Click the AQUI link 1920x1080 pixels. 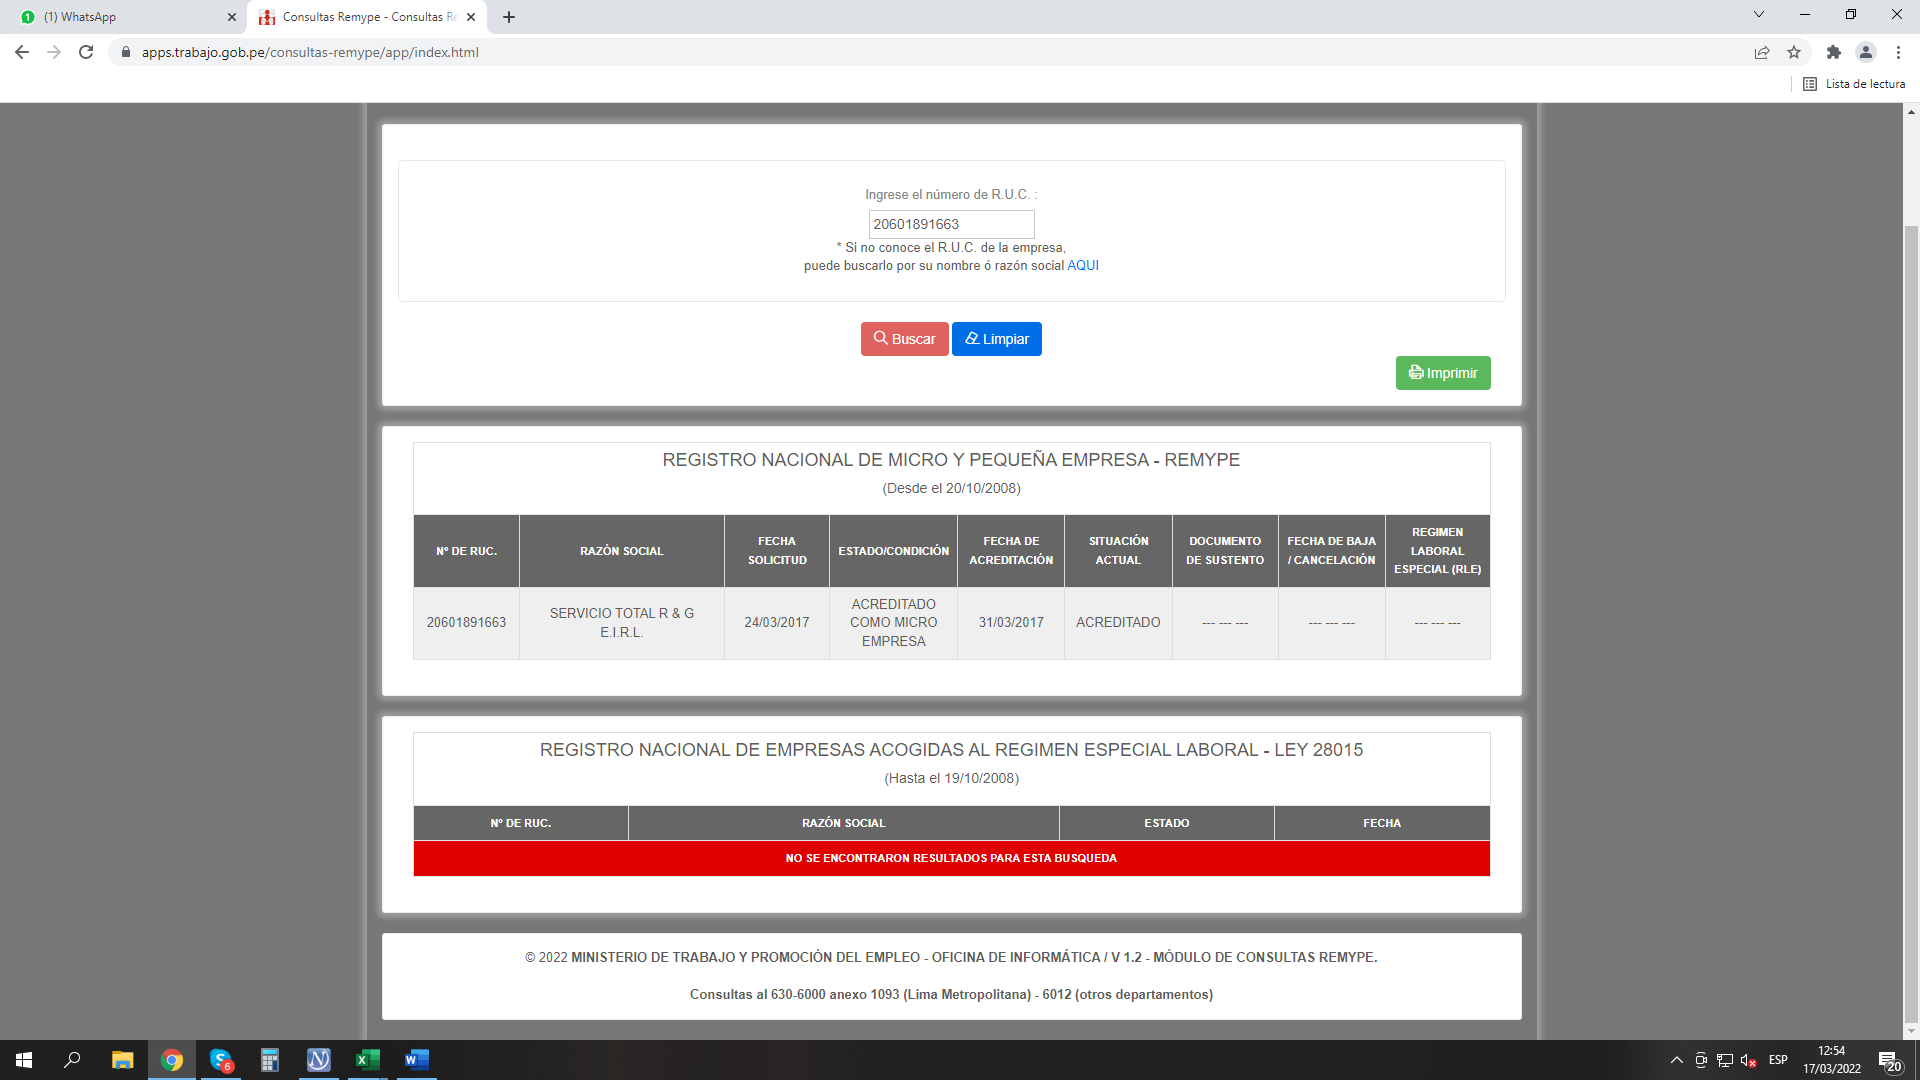pos(1082,266)
